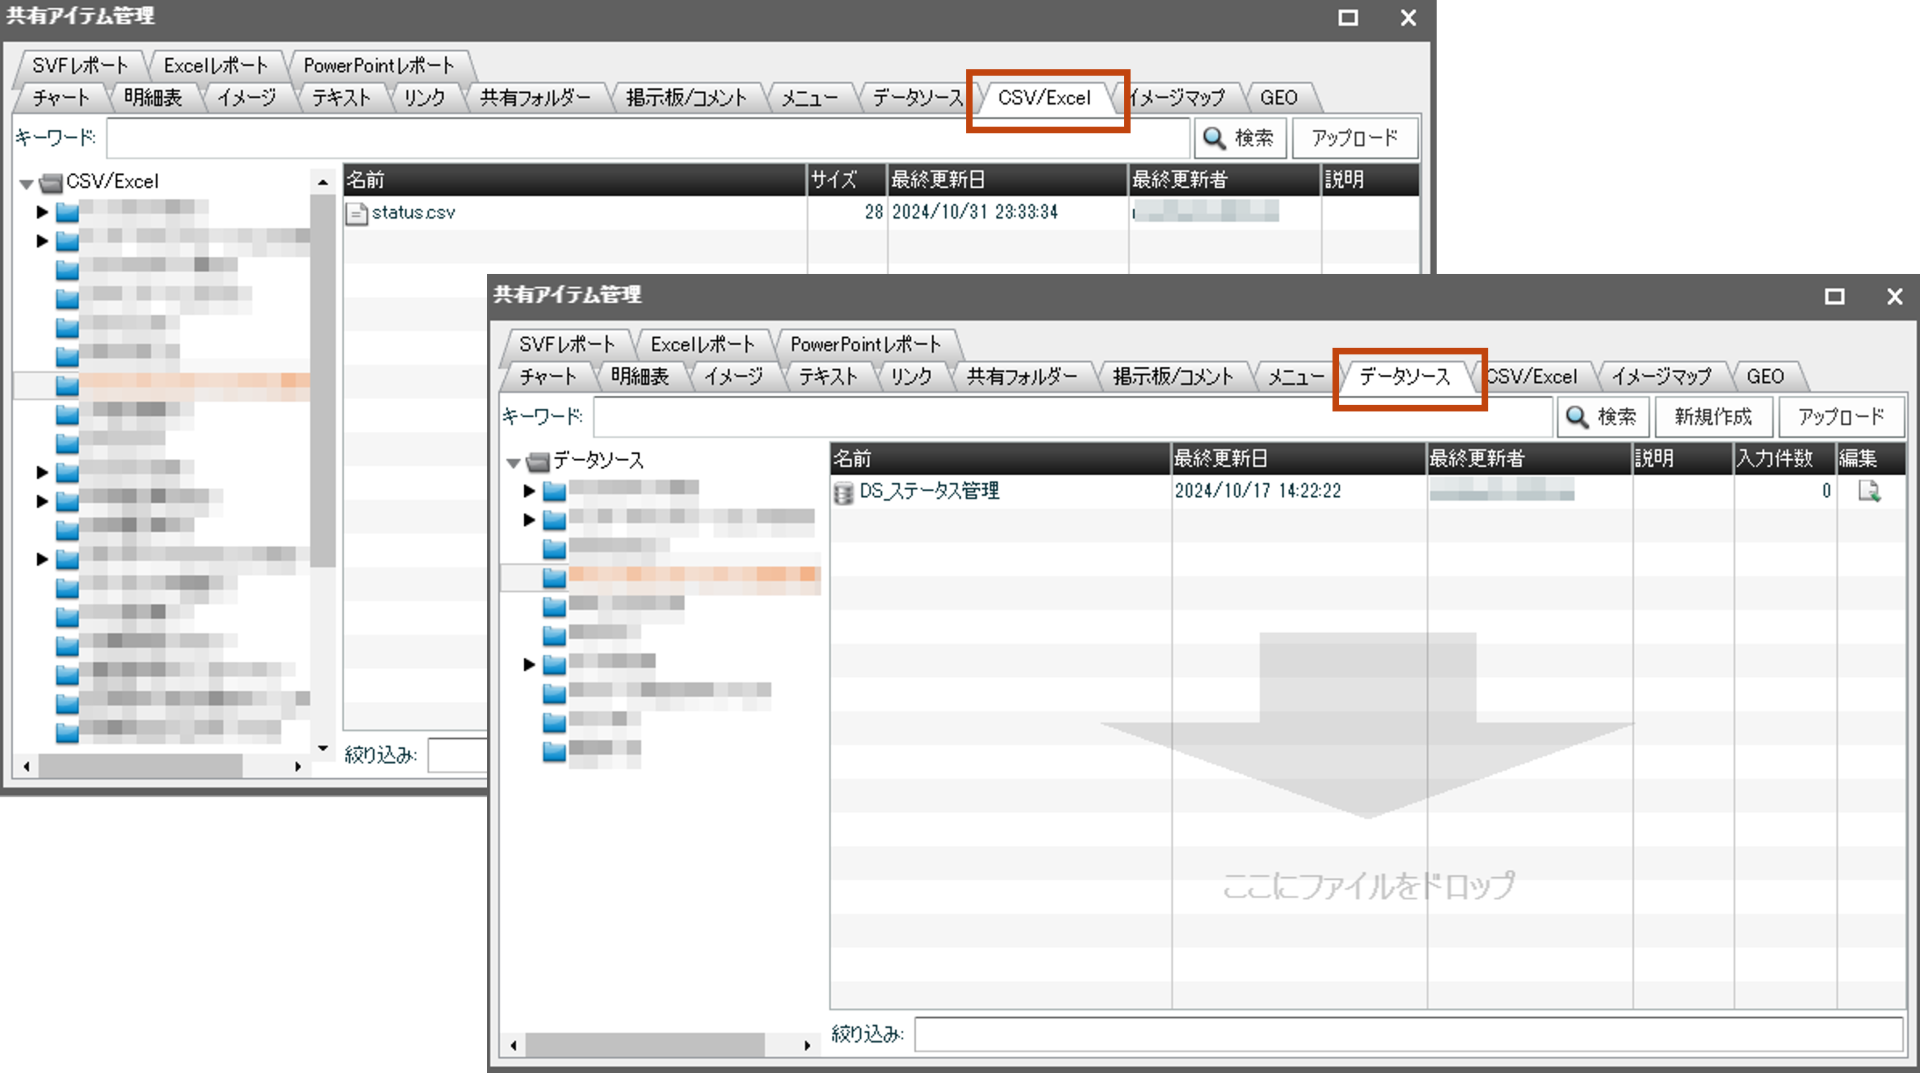Focus キーワード field in the front window
The width and height of the screenshot is (1920, 1073).
(x=1072, y=417)
